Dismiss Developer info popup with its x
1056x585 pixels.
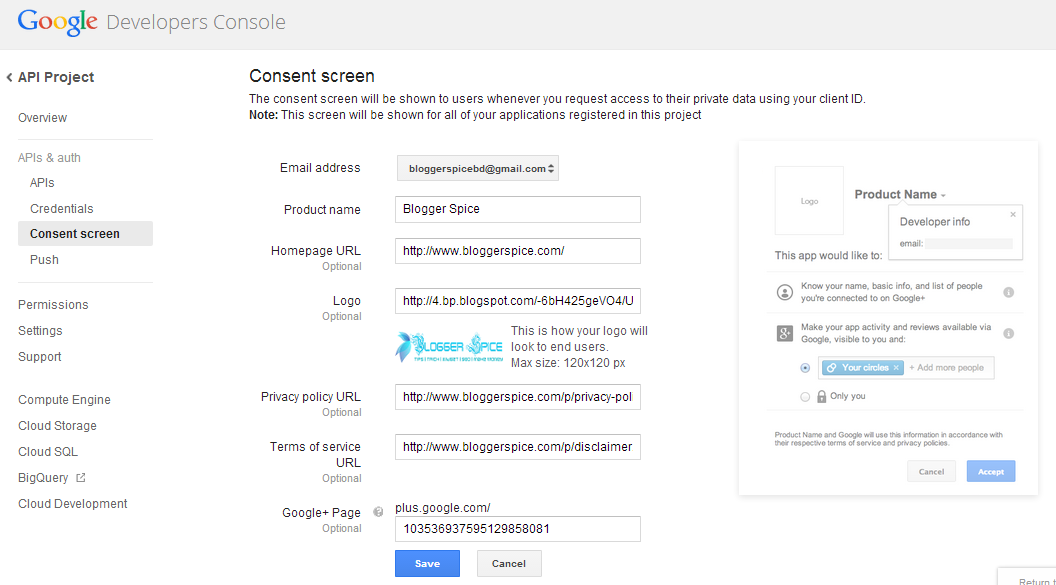(1013, 214)
